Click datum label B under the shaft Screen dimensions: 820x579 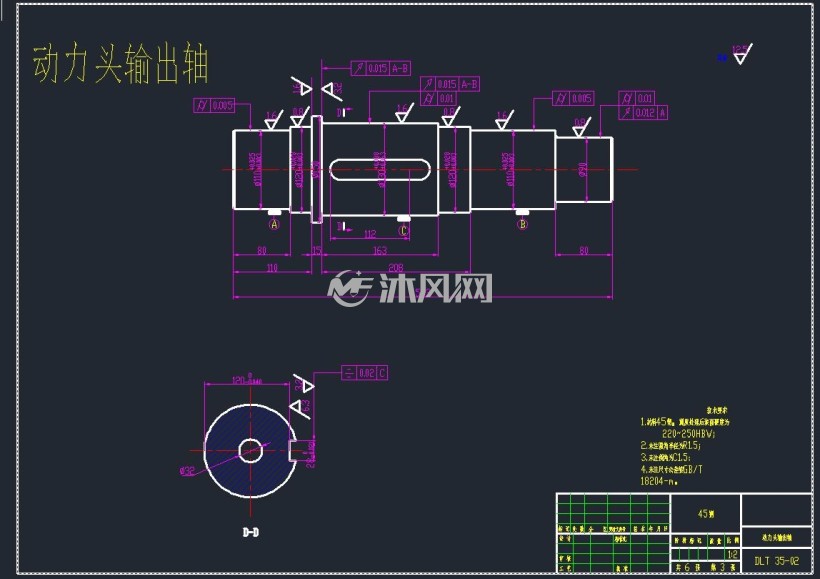coord(522,224)
